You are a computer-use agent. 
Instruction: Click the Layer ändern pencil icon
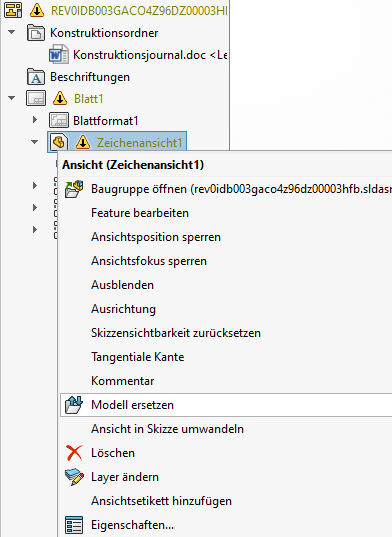[74, 477]
